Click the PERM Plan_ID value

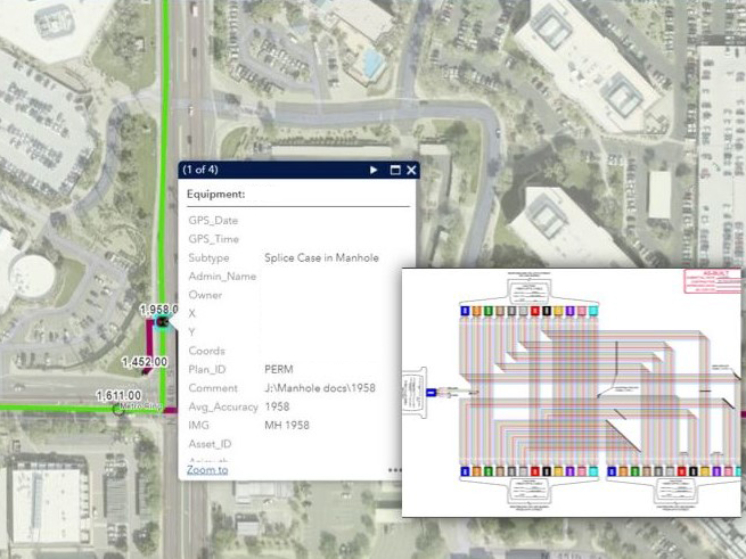(278, 370)
